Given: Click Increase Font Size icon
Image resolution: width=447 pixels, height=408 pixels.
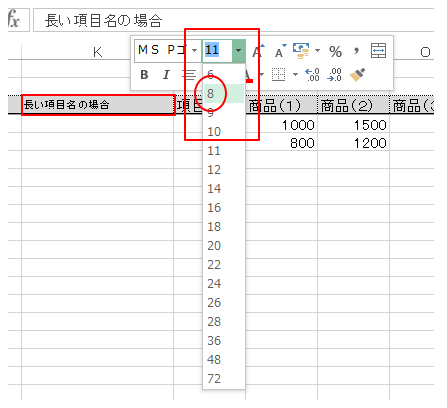Looking at the screenshot, I should 258,51.
